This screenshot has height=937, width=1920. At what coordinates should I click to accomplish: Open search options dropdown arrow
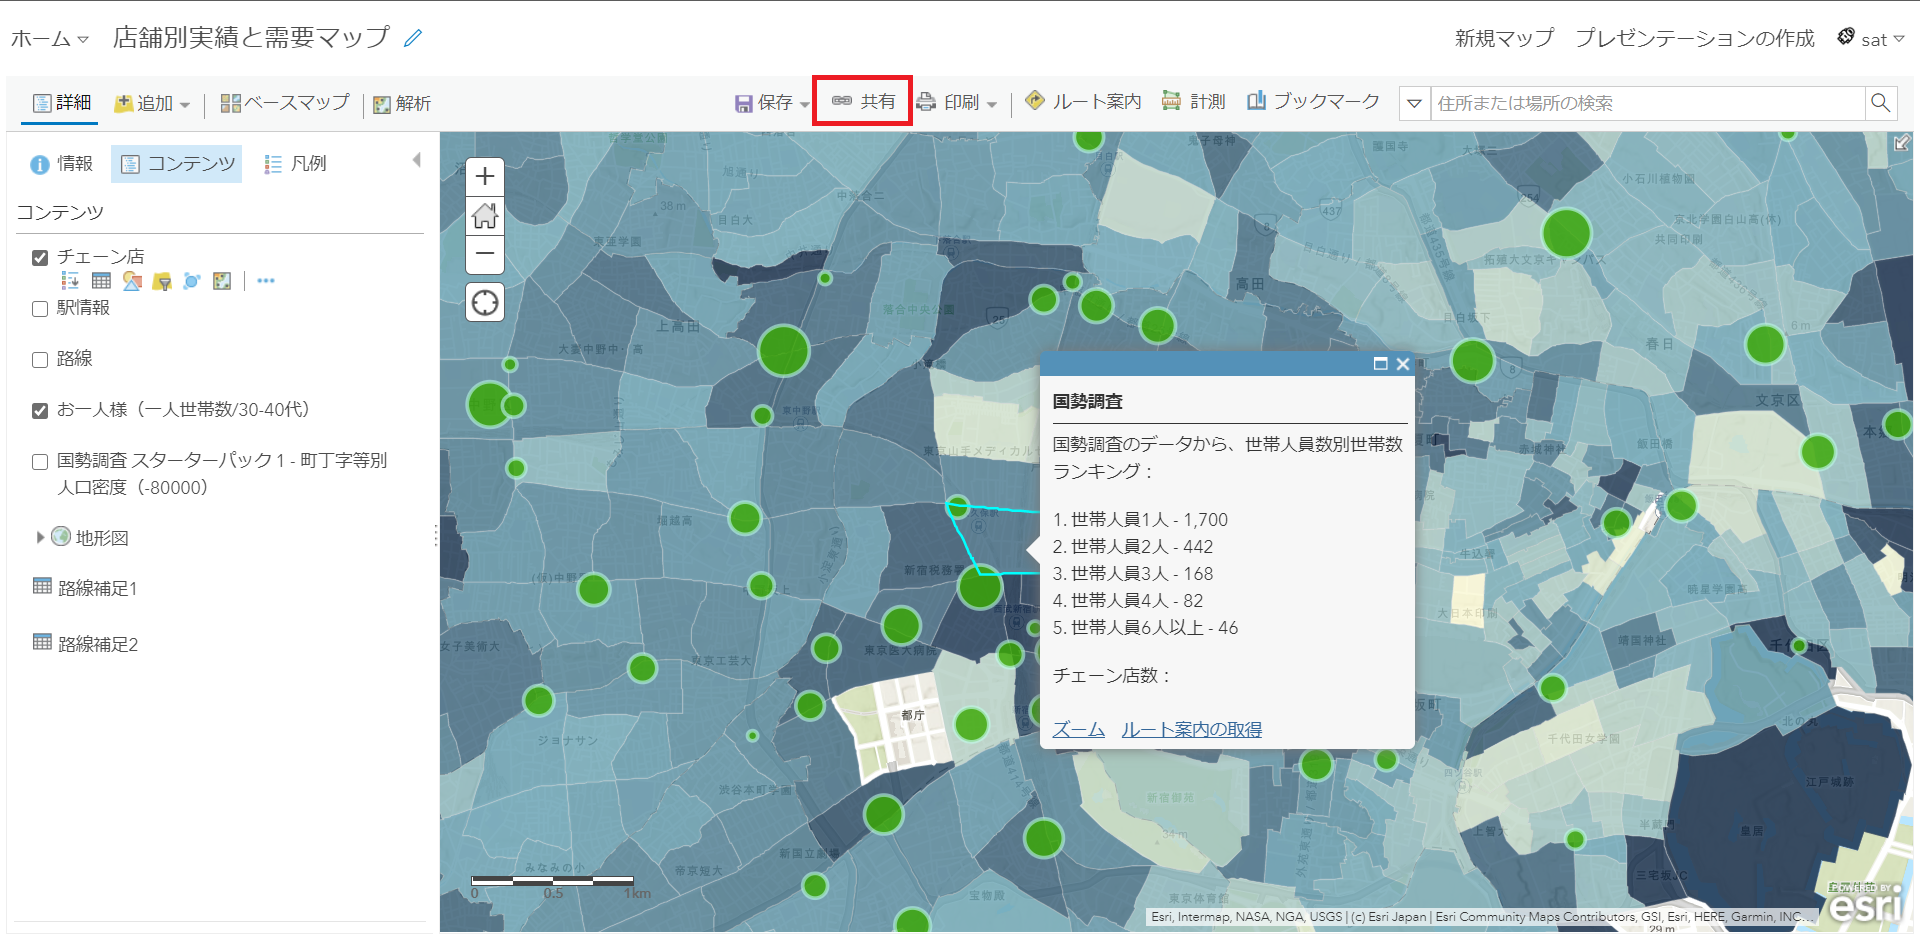(1414, 103)
